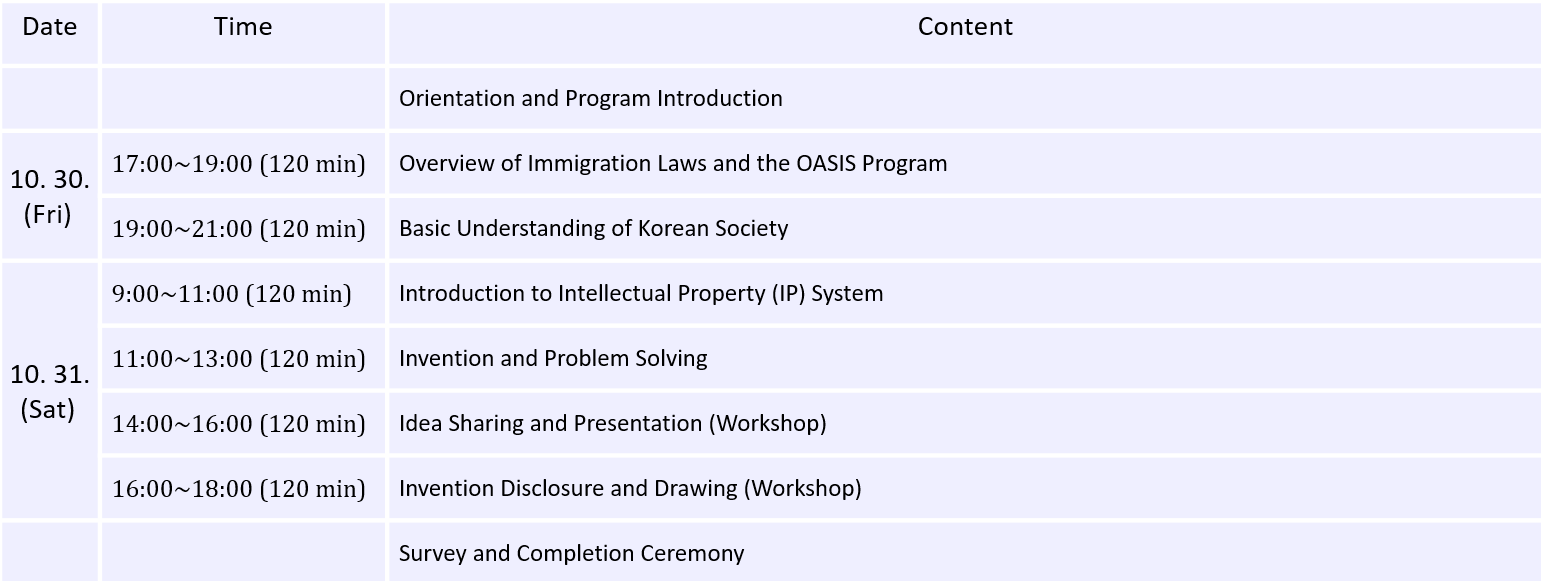This screenshot has height=581, width=1541.
Task: Click the Date column header
Action: click(50, 28)
